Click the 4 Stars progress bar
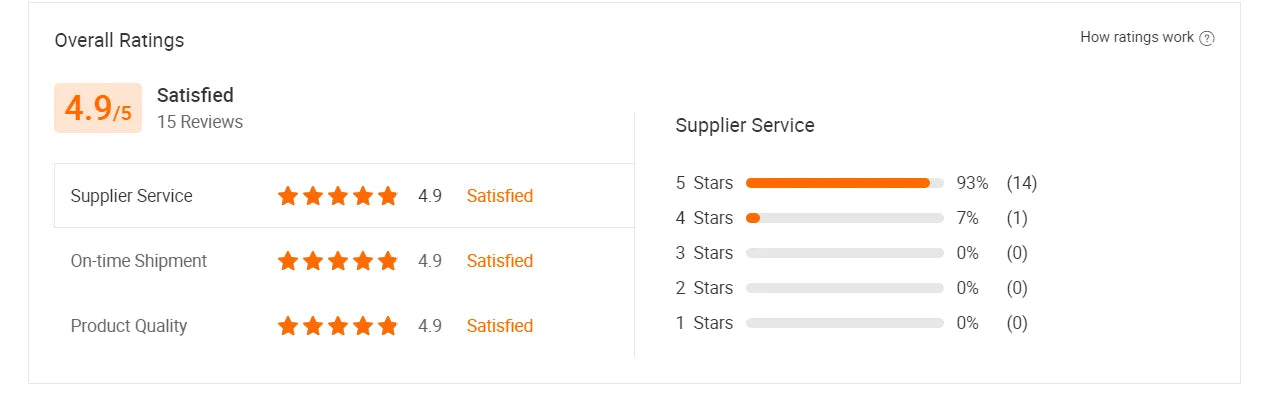 click(845, 218)
